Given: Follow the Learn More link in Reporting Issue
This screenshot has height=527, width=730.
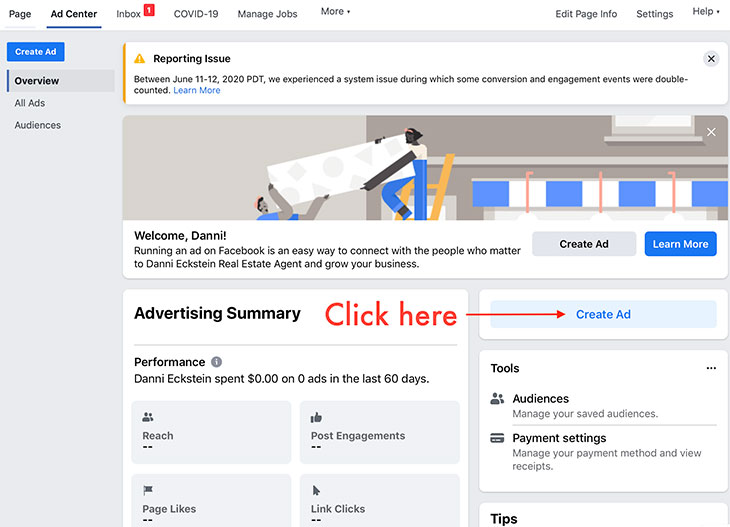Looking at the screenshot, I should [196, 90].
